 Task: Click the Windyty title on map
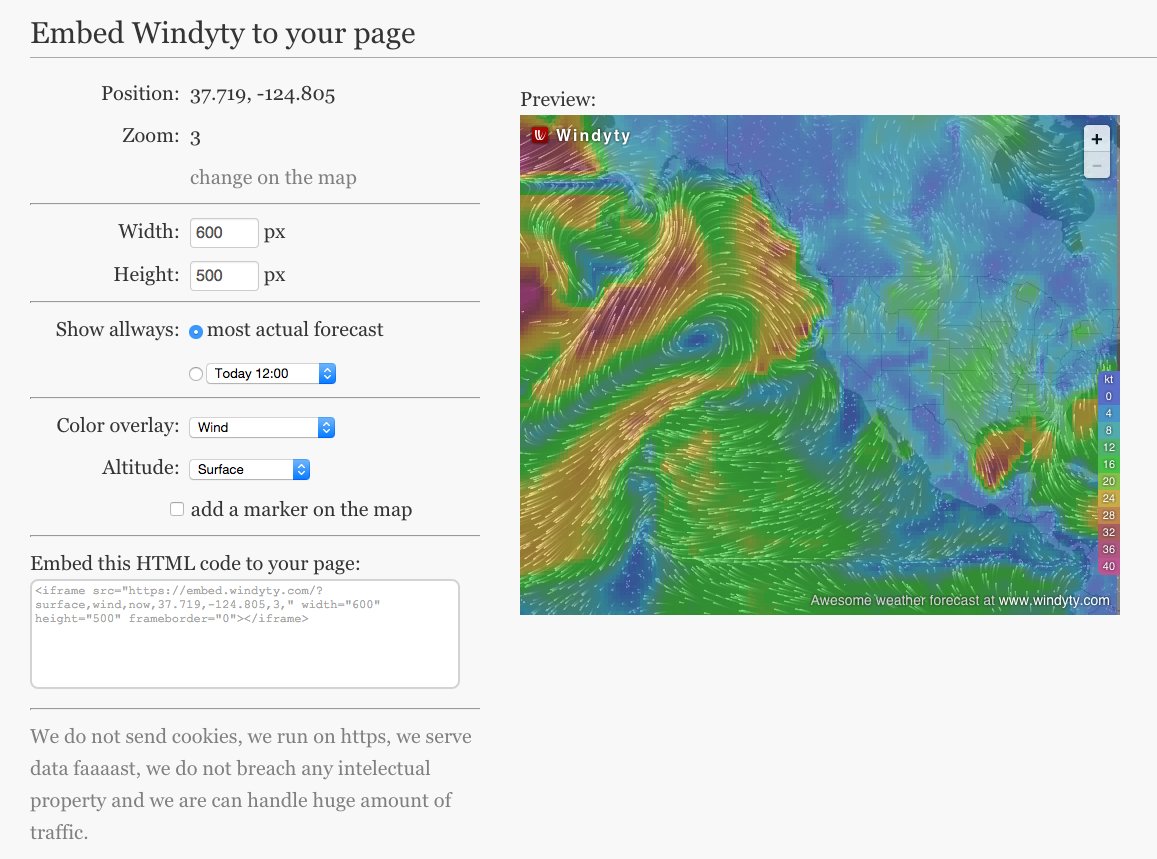tap(593, 135)
